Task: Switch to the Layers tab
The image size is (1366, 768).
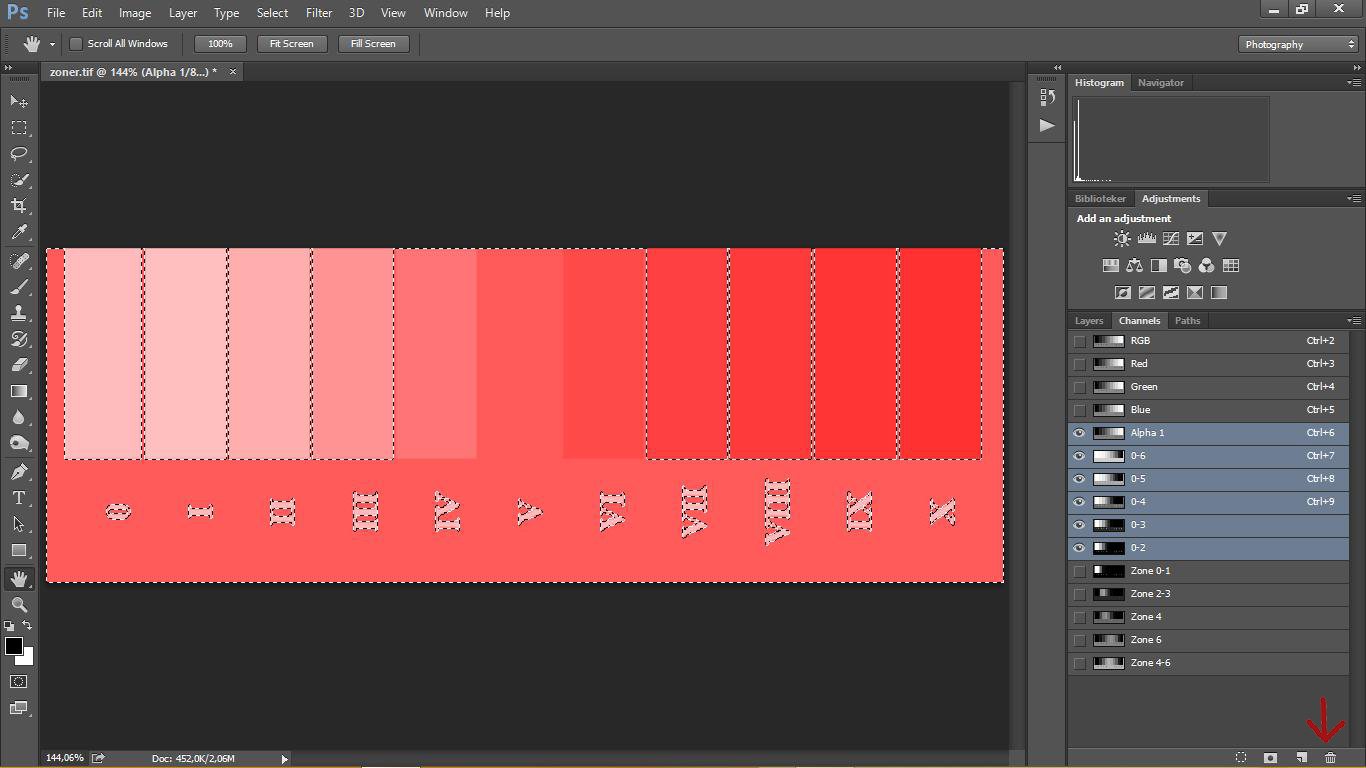Action: coord(1088,321)
